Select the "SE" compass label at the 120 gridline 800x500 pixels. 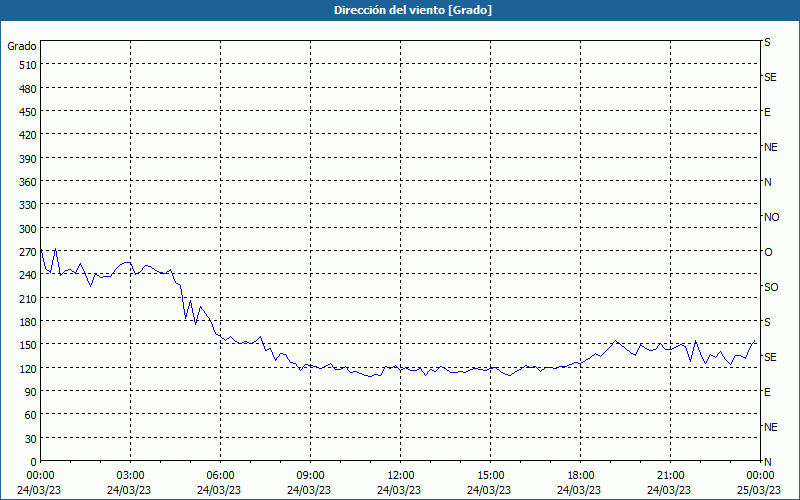770,357
